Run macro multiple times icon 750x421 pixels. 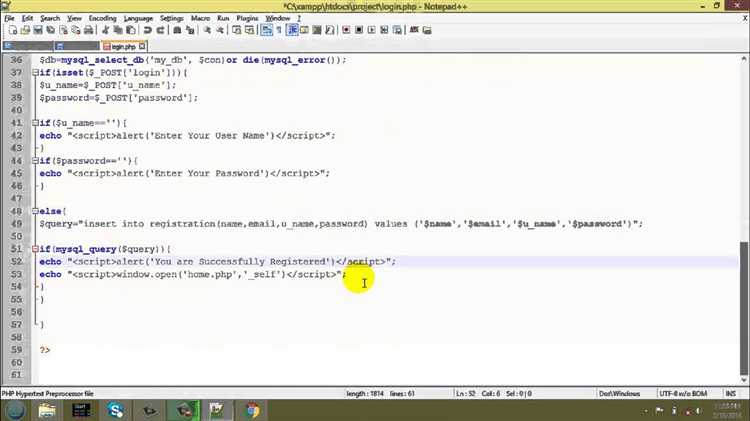point(384,30)
